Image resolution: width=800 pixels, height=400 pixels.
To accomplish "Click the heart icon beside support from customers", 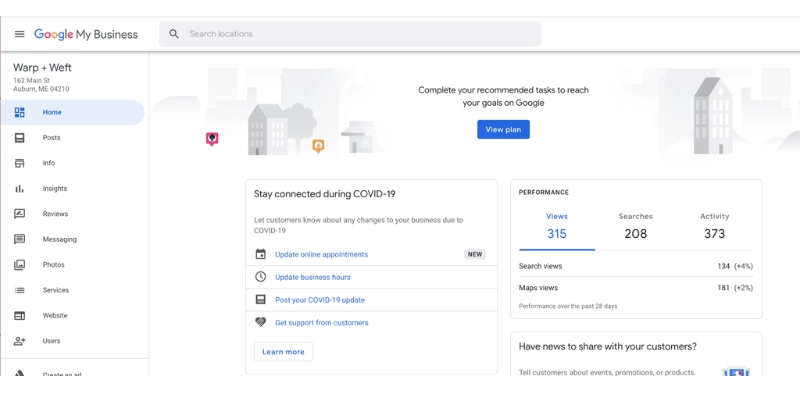I will coord(261,322).
